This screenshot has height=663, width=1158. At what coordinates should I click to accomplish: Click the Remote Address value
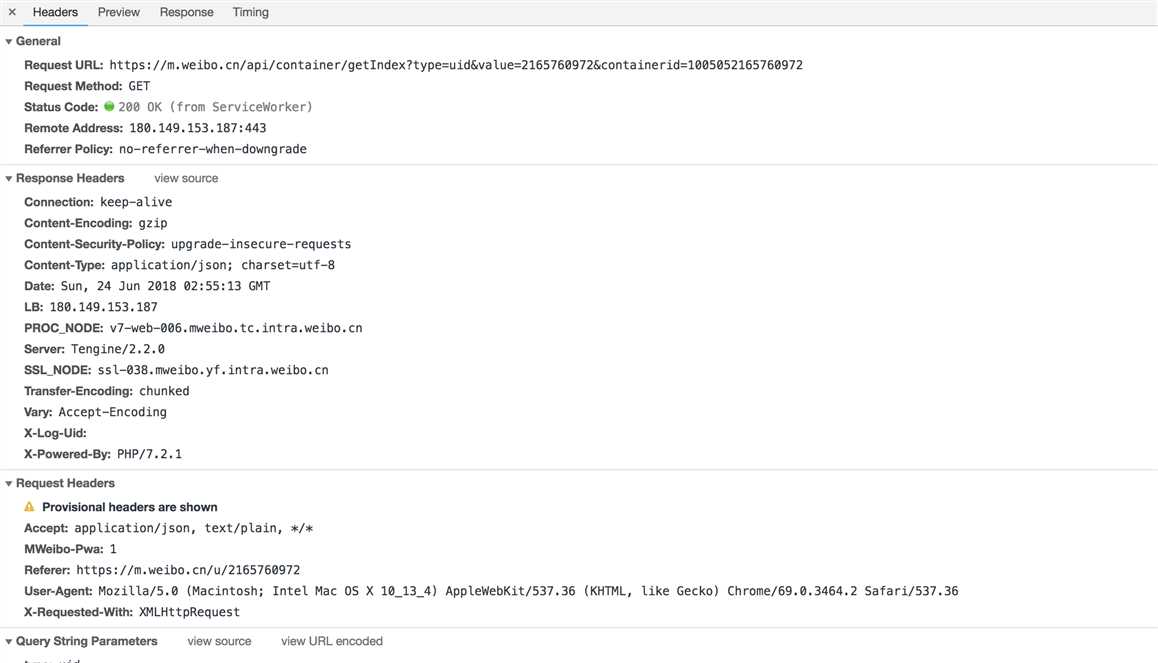click(x=197, y=129)
